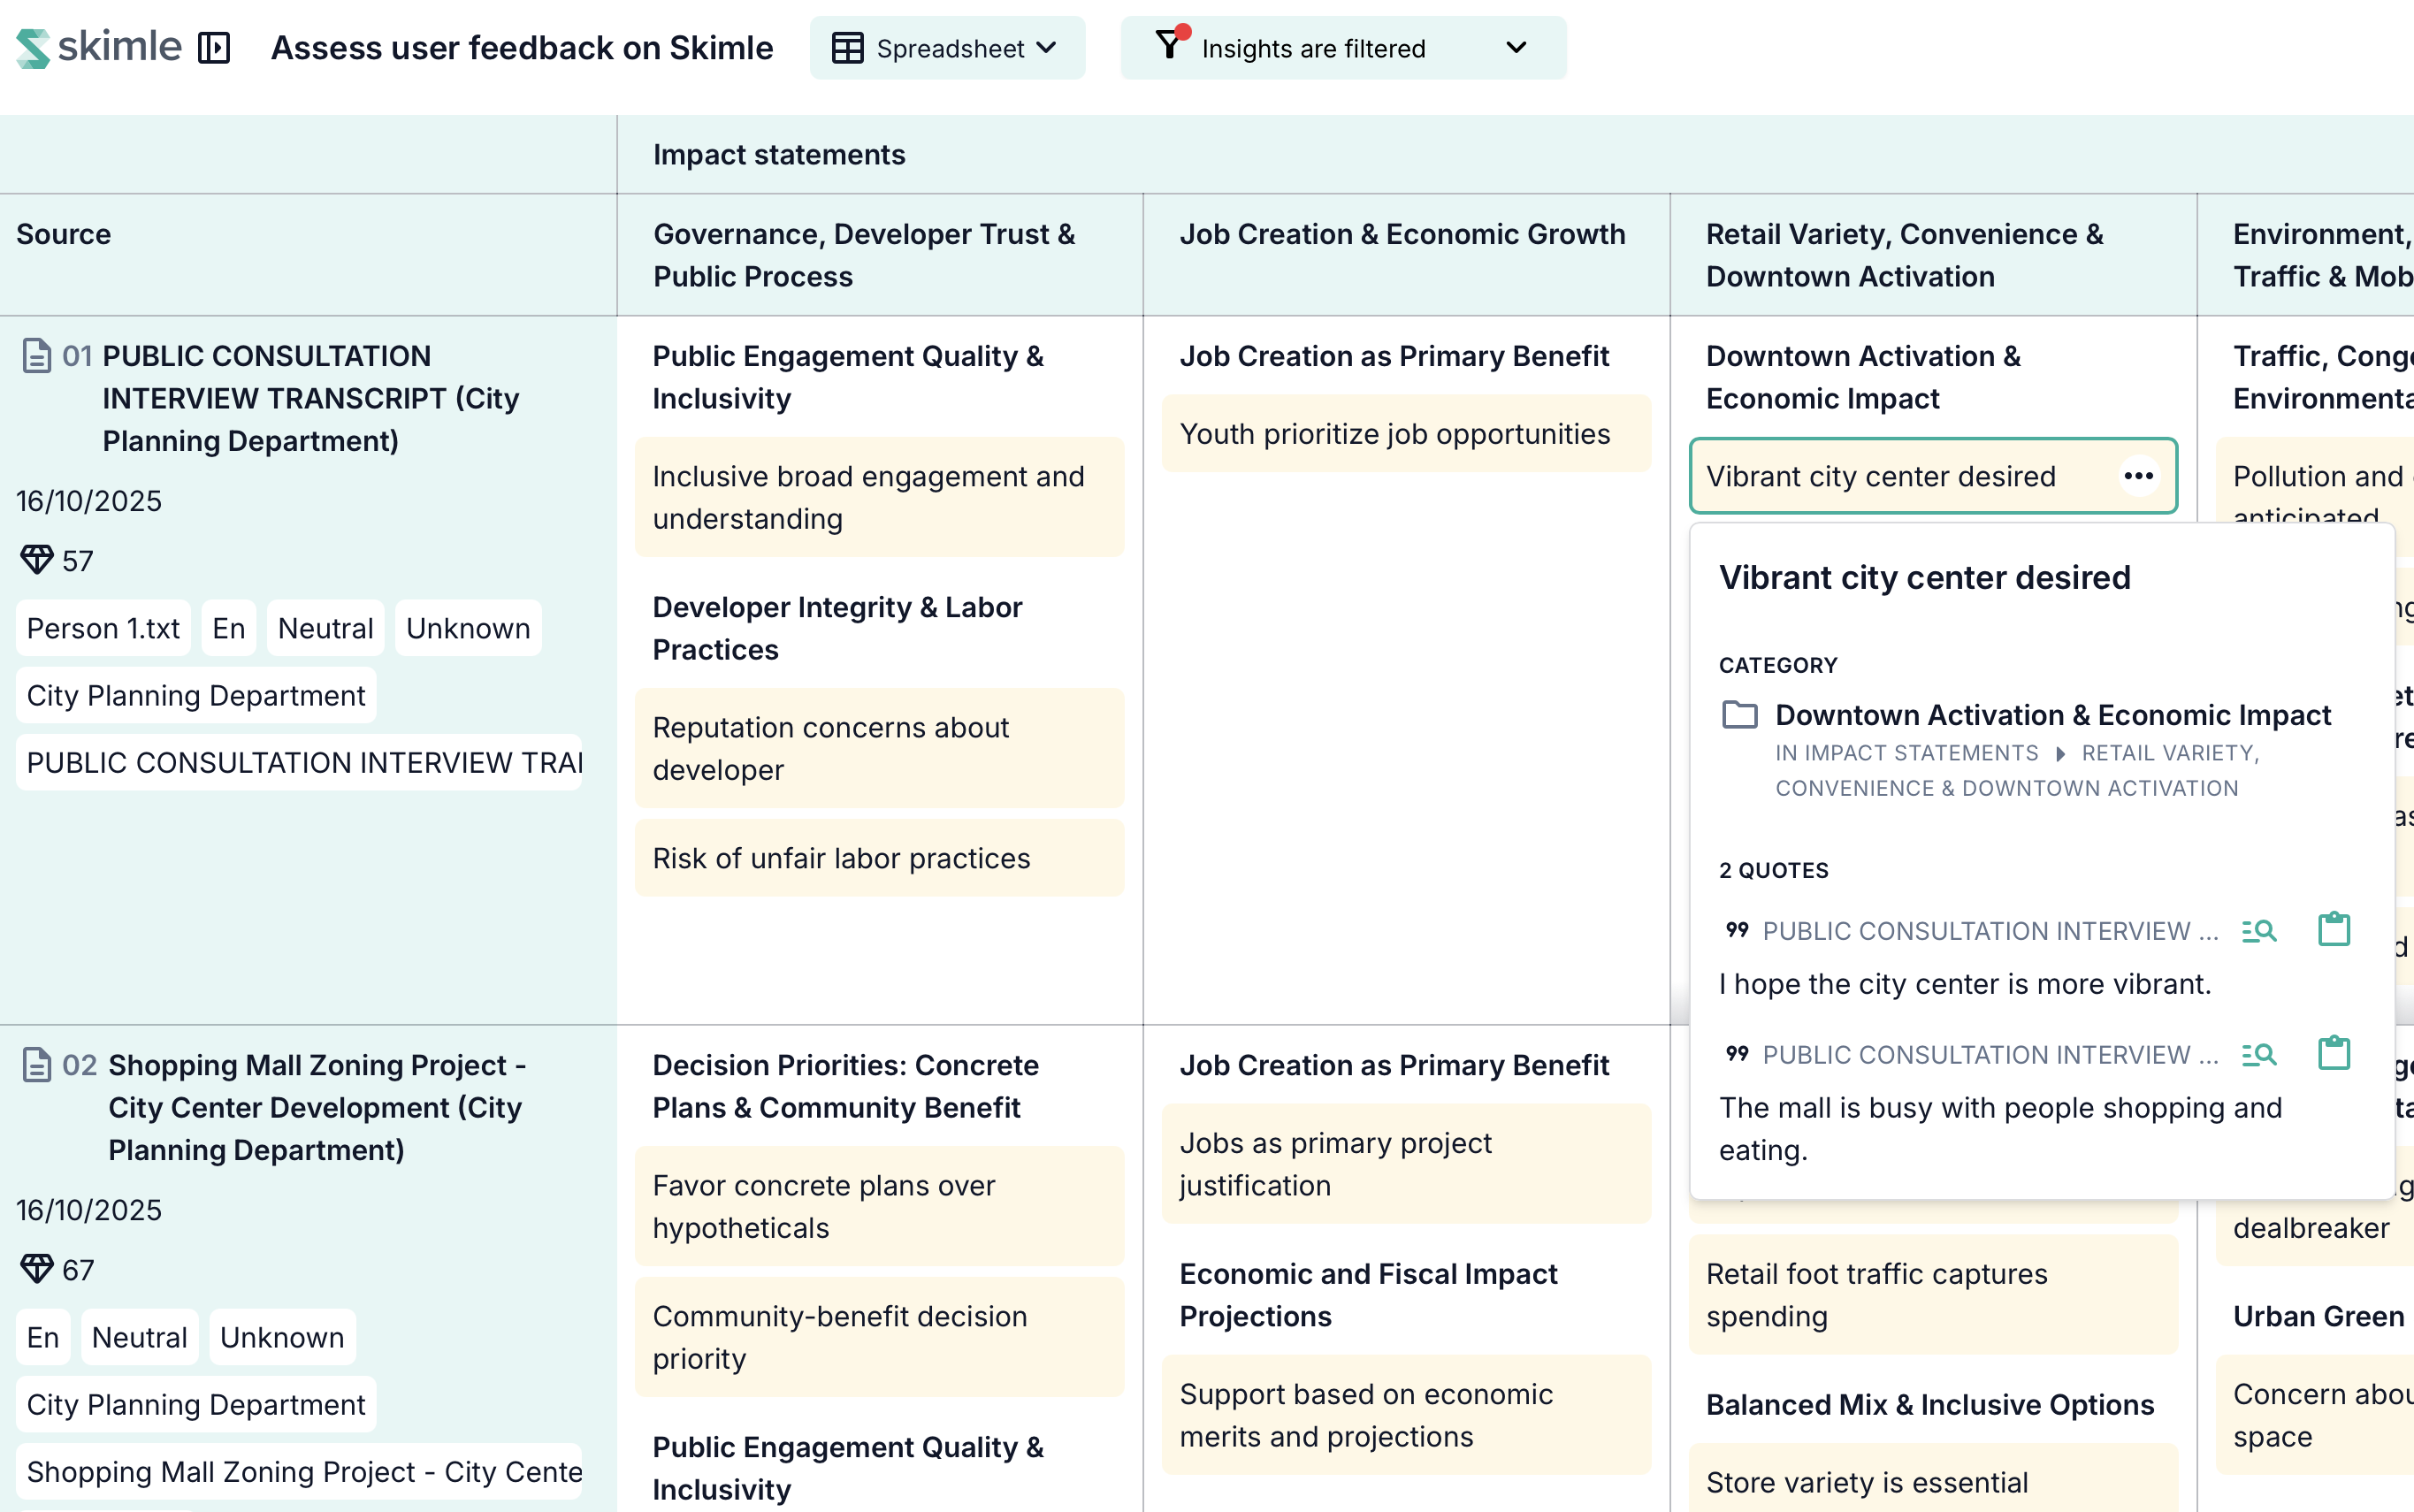
Task: Open source 02 Shopping Mall Zoning Project
Action: [315, 1107]
